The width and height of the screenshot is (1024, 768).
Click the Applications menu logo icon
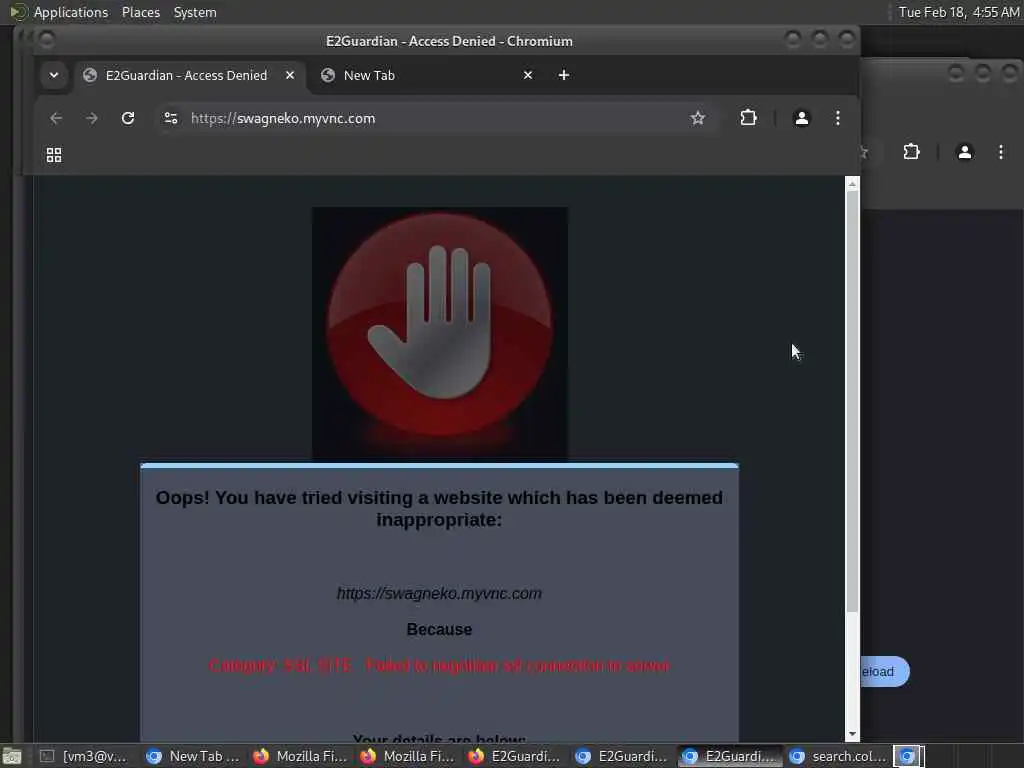click(18, 12)
